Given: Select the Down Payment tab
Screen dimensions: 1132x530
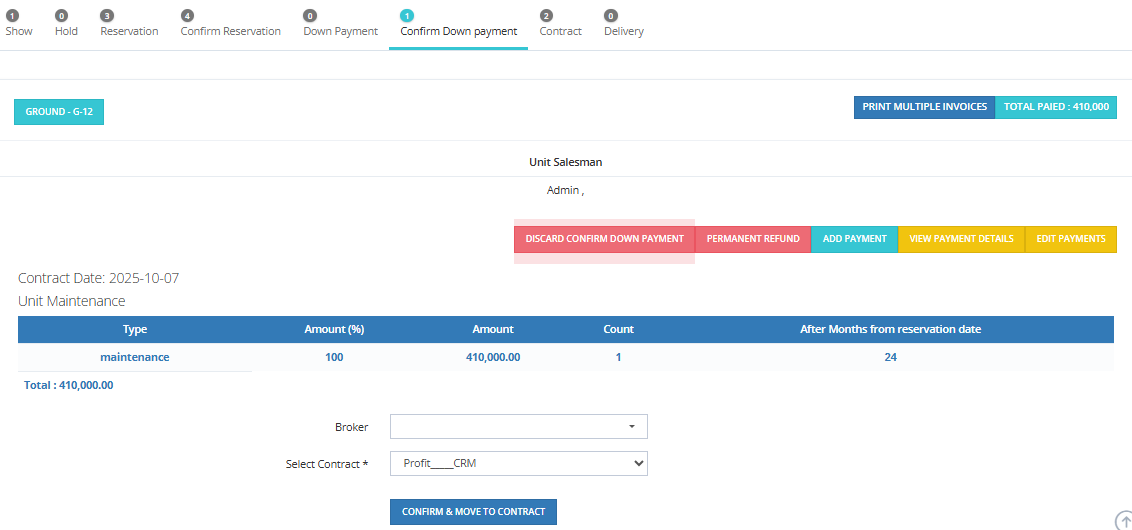Looking at the screenshot, I should [340, 25].
